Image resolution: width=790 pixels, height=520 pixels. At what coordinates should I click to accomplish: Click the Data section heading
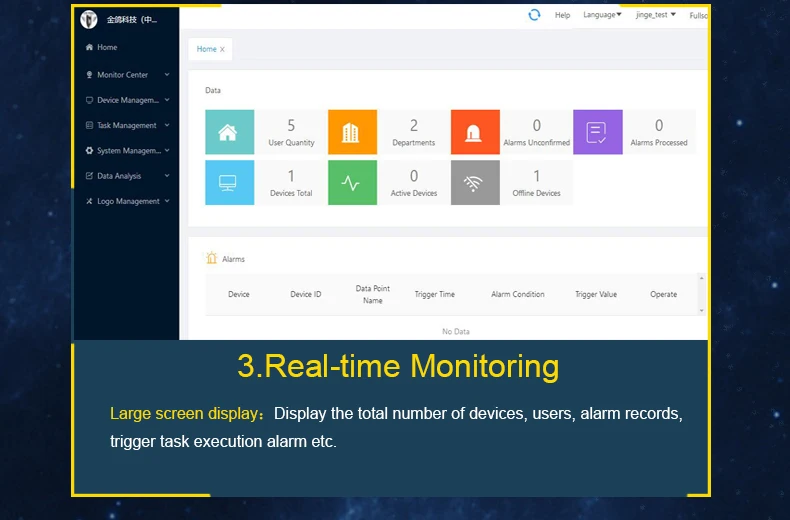[213, 90]
